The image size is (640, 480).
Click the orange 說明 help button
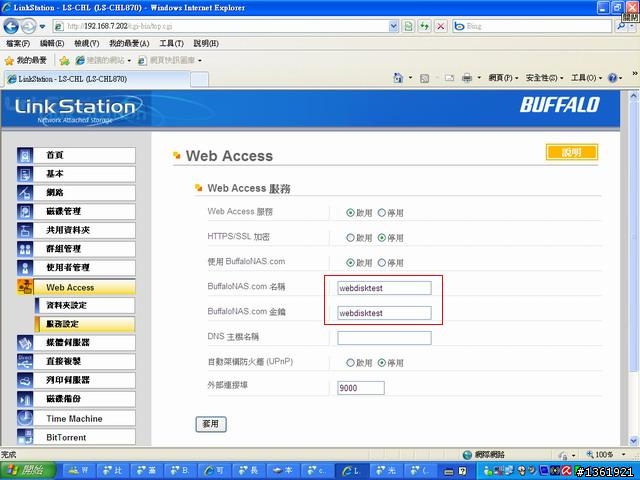[572, 152]
